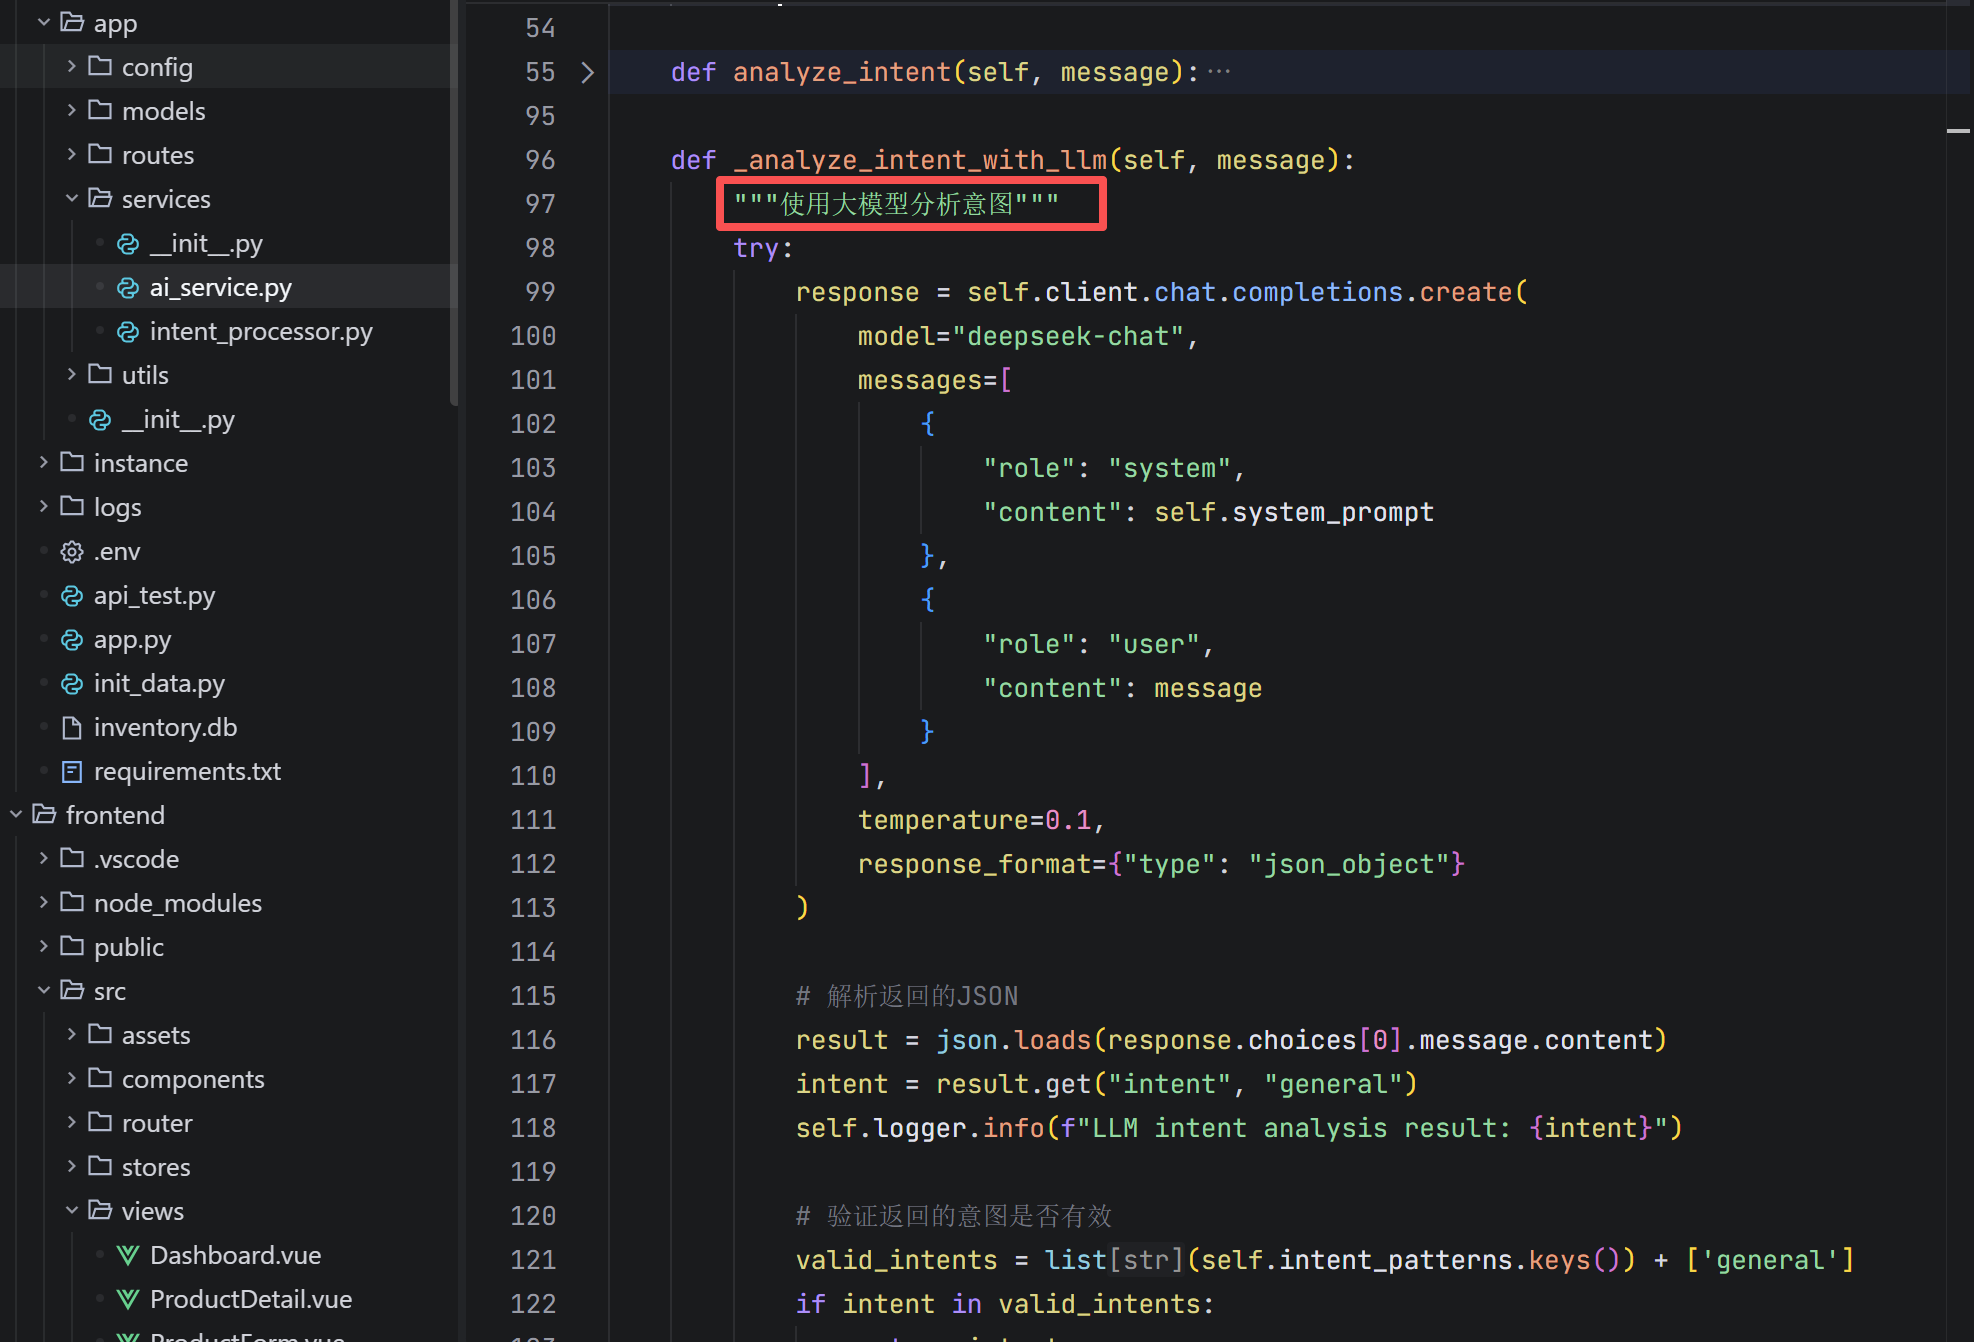Click the file icon beside inventory.db
This screenshot has height=1342, width=1974.
(72, 728)
